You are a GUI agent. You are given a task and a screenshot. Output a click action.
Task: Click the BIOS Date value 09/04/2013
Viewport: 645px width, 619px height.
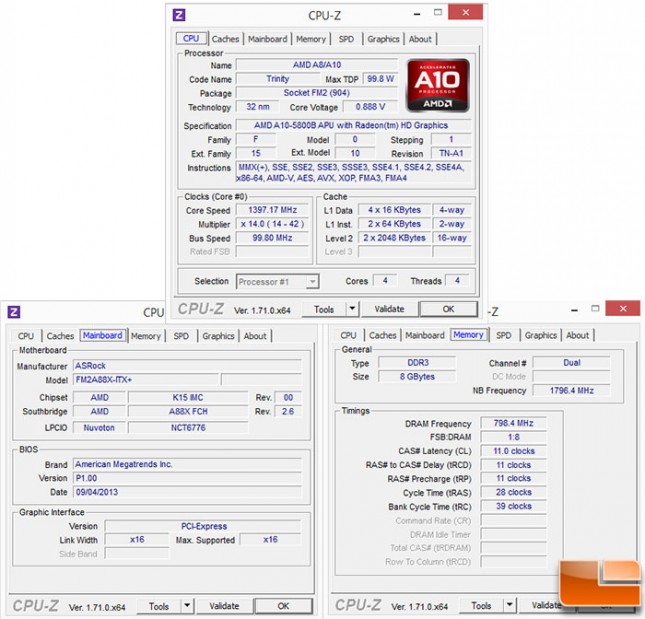(187, 492)
